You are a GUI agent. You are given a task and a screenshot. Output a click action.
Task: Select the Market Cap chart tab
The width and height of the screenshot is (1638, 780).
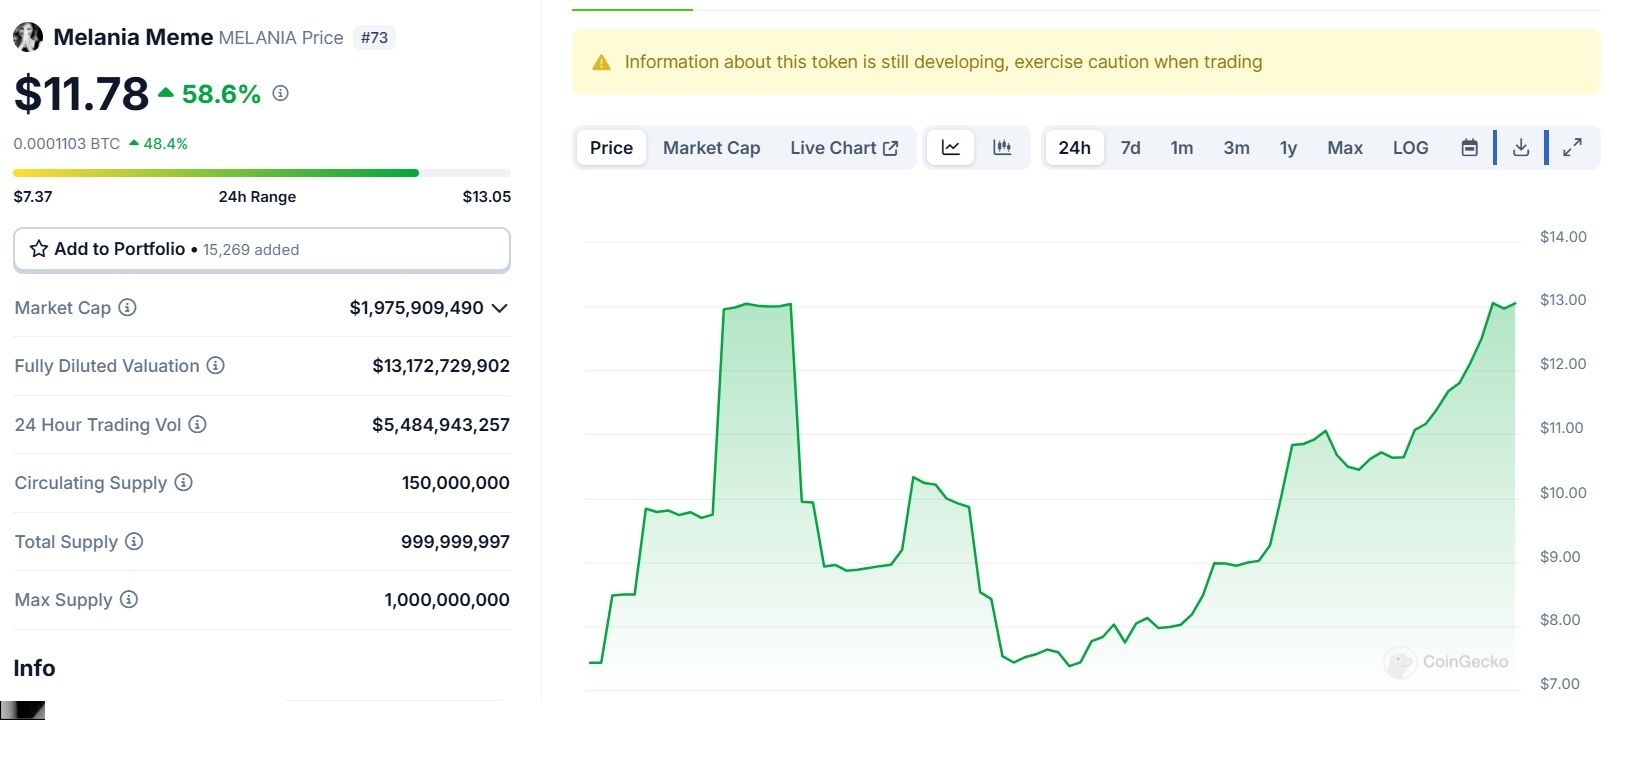tap(711, 148)
